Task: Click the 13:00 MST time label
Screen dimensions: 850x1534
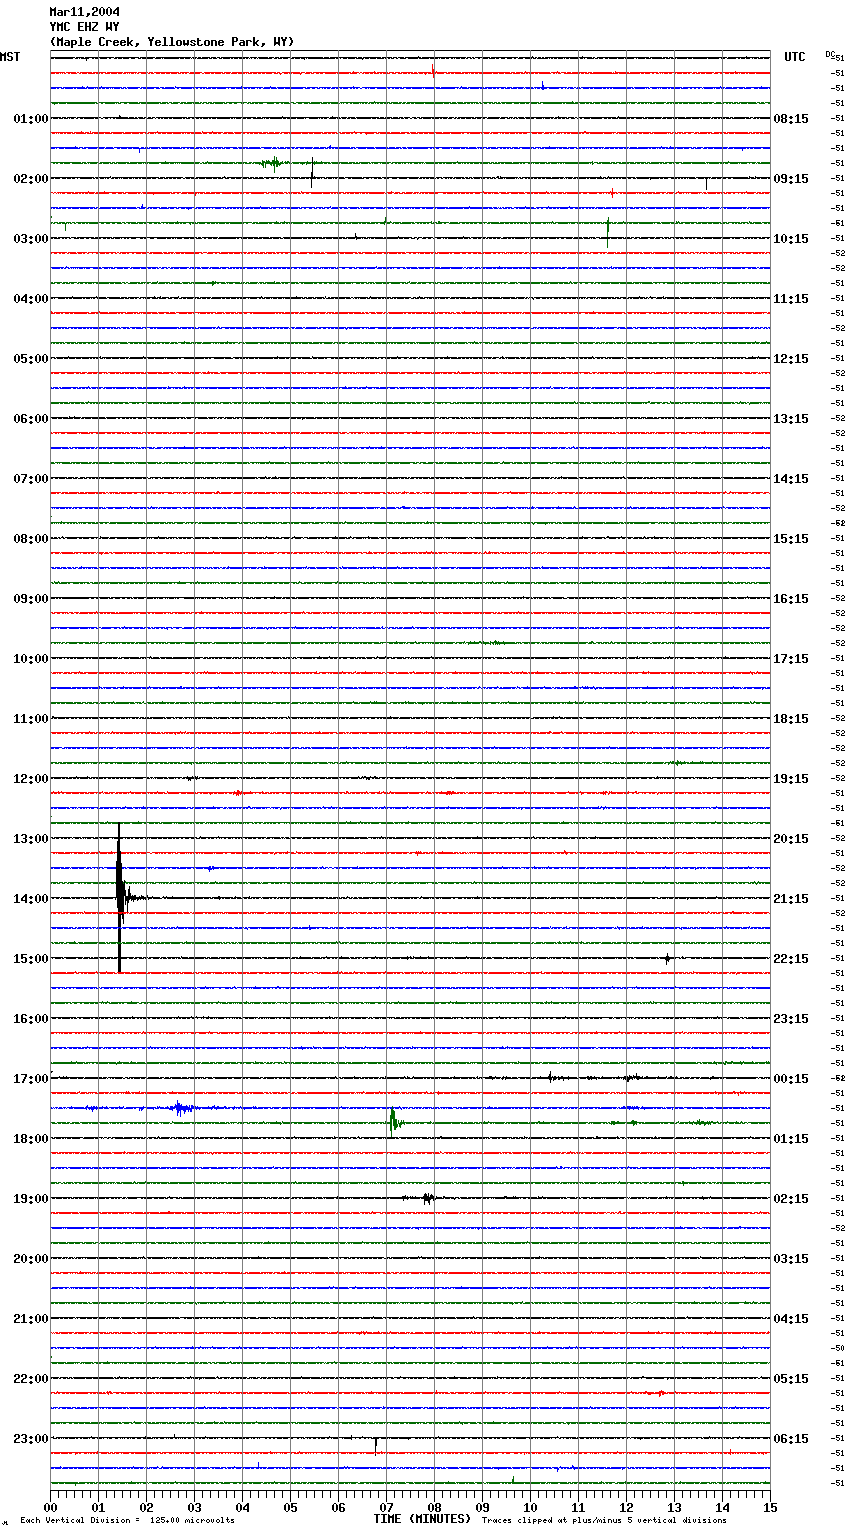Action: click(31, 839)
